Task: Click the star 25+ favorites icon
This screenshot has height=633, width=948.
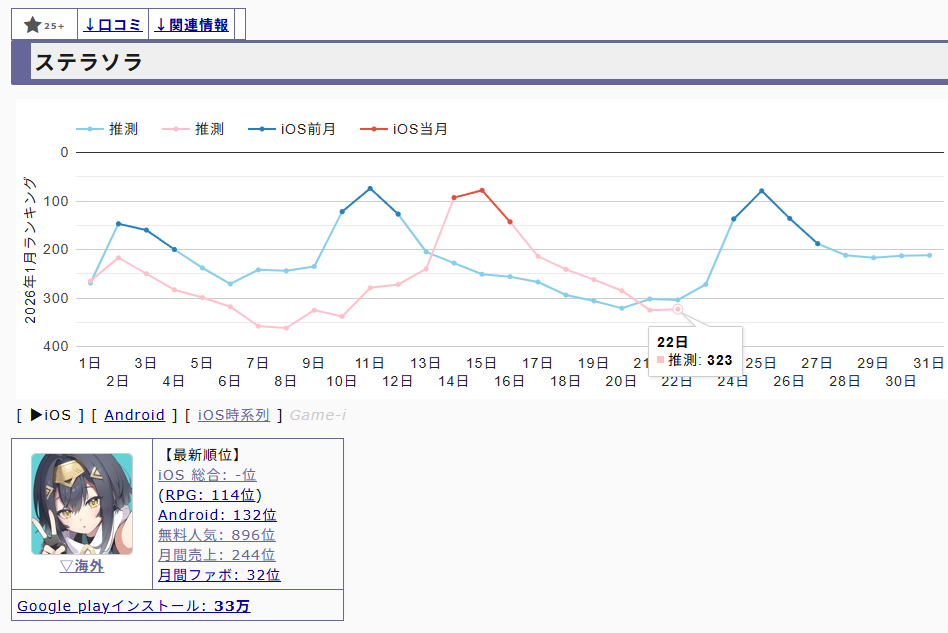Action: [44, 25]
